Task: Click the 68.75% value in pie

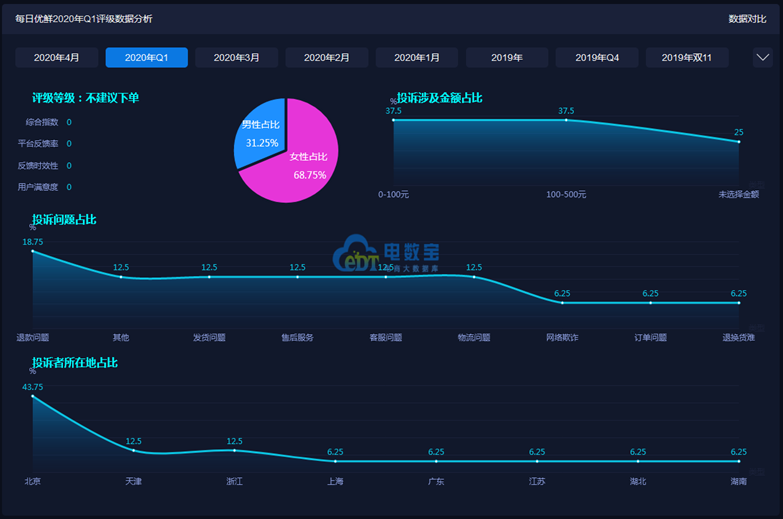Action: coord(310,175)
